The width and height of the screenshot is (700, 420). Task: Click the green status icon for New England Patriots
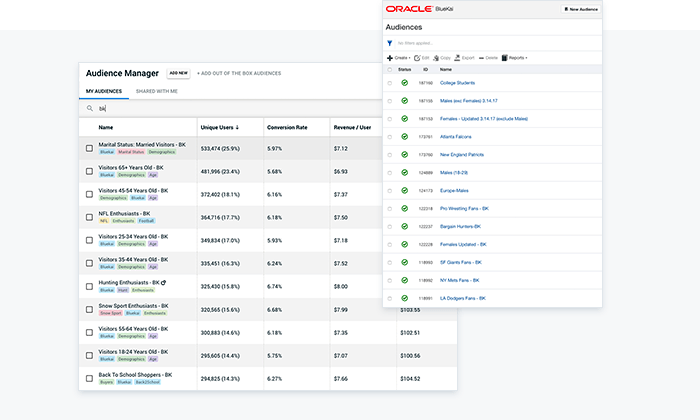[404, 154]
